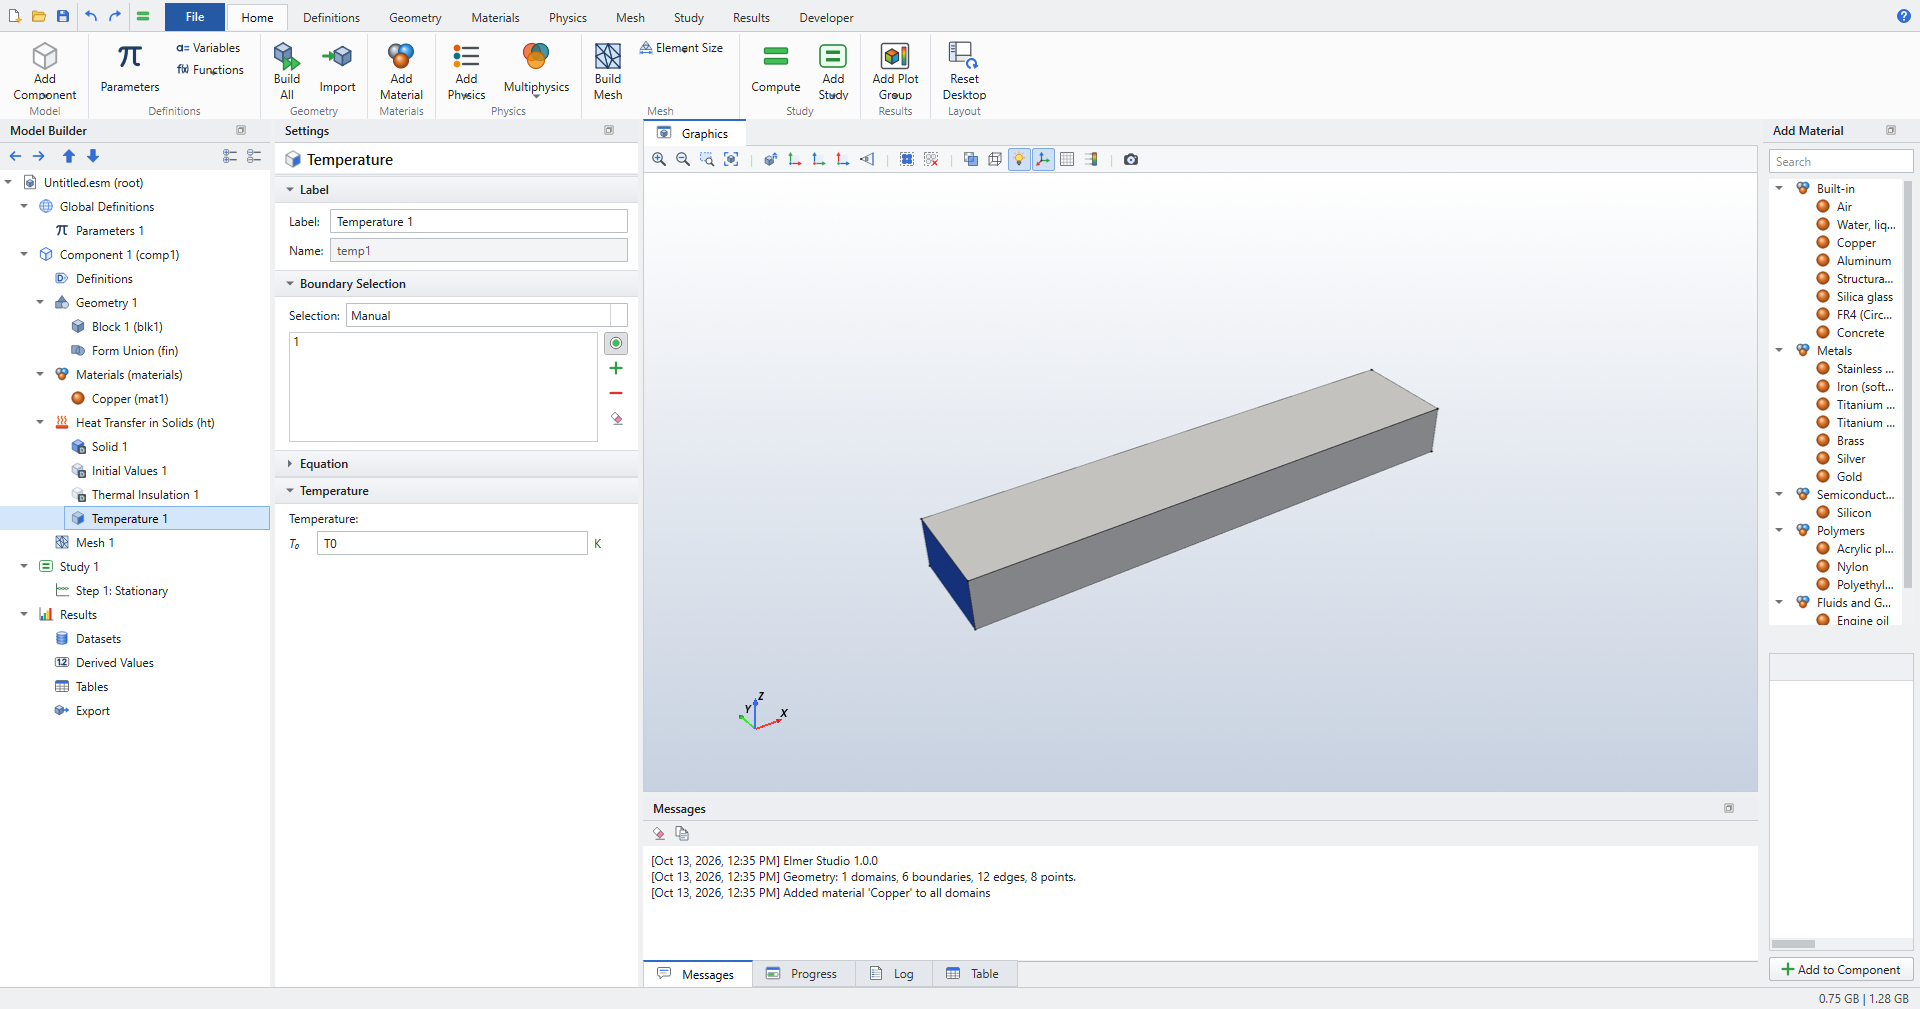Viewport: 1920px width, 1009px height.
Task: Click the Variables button
Action: pyautogui.click(x=208, y=48)
